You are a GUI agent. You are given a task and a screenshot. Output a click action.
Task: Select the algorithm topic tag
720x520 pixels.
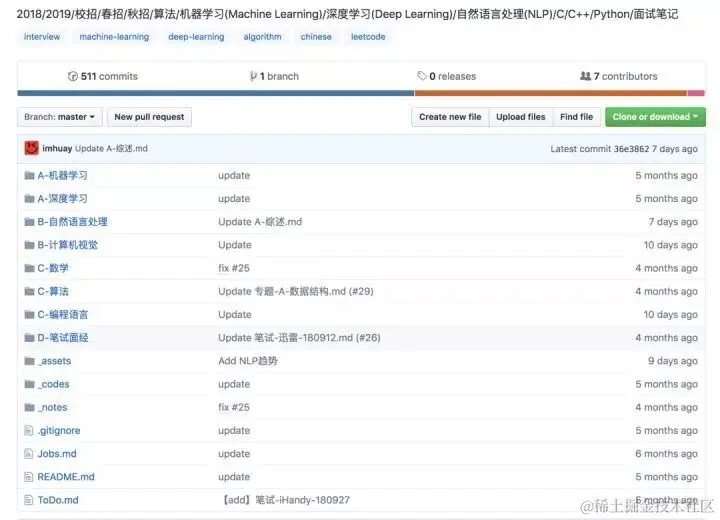click(262, 37)
